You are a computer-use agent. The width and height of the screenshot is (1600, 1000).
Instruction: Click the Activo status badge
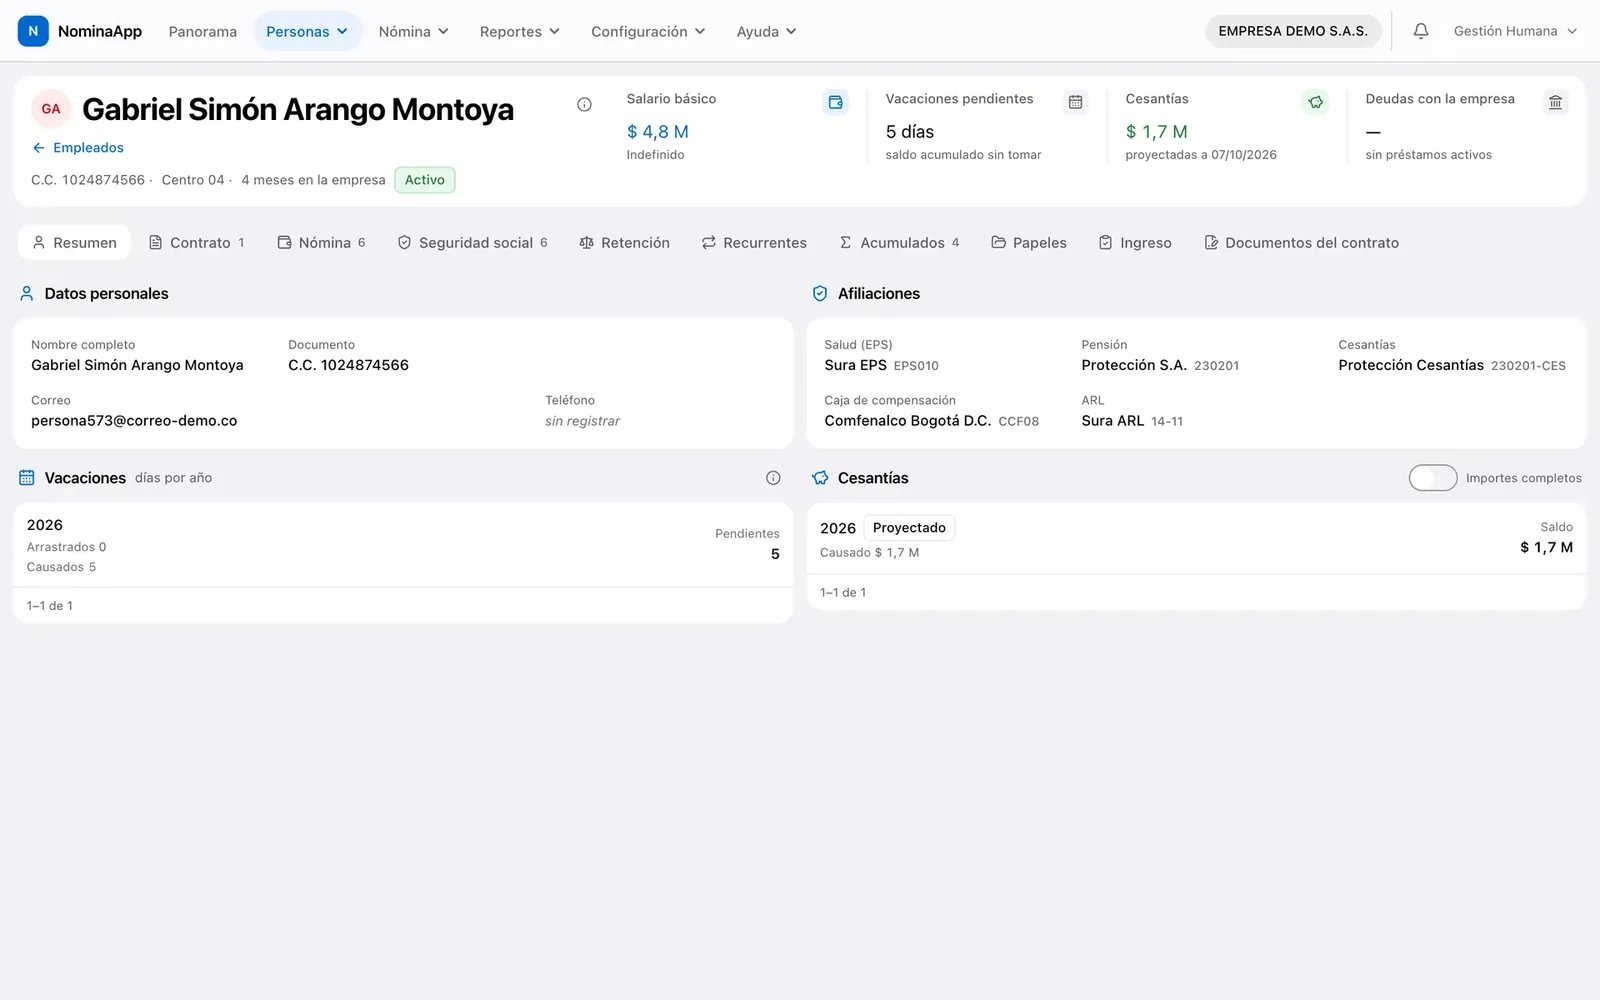425,180
